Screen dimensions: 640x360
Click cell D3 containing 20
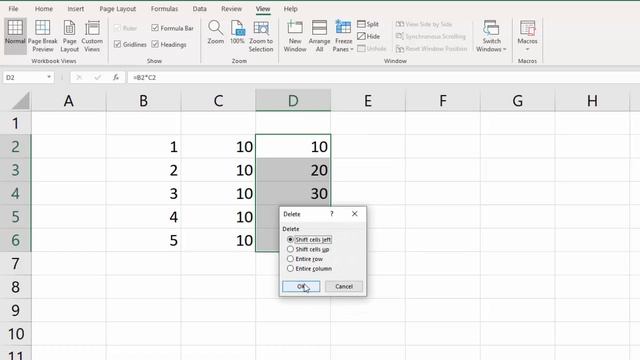pyautogui.click(x=293, y=170)
